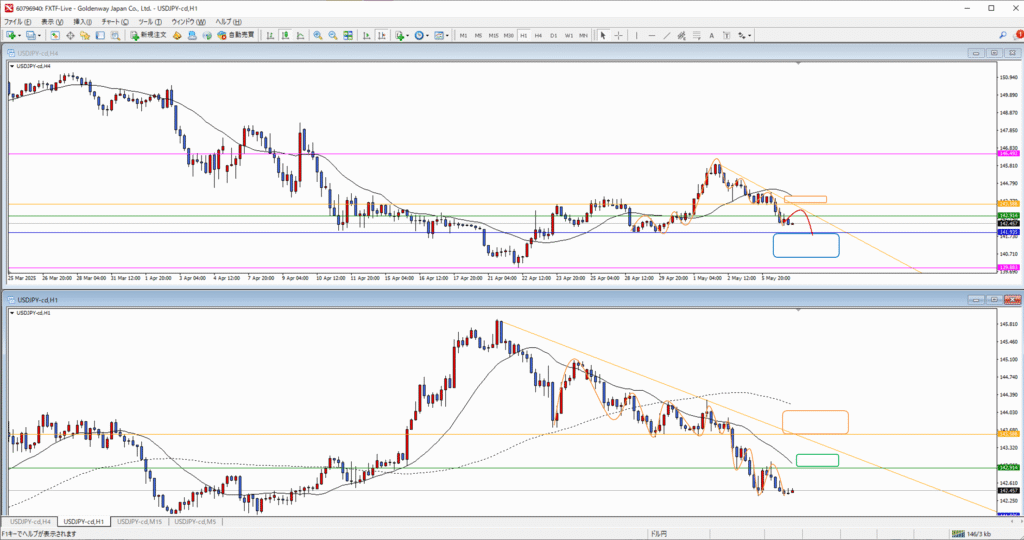Switch to the M15 timeframe button
The height and width of the screenshot is (540, 1024).
click(x=493, y=35)
